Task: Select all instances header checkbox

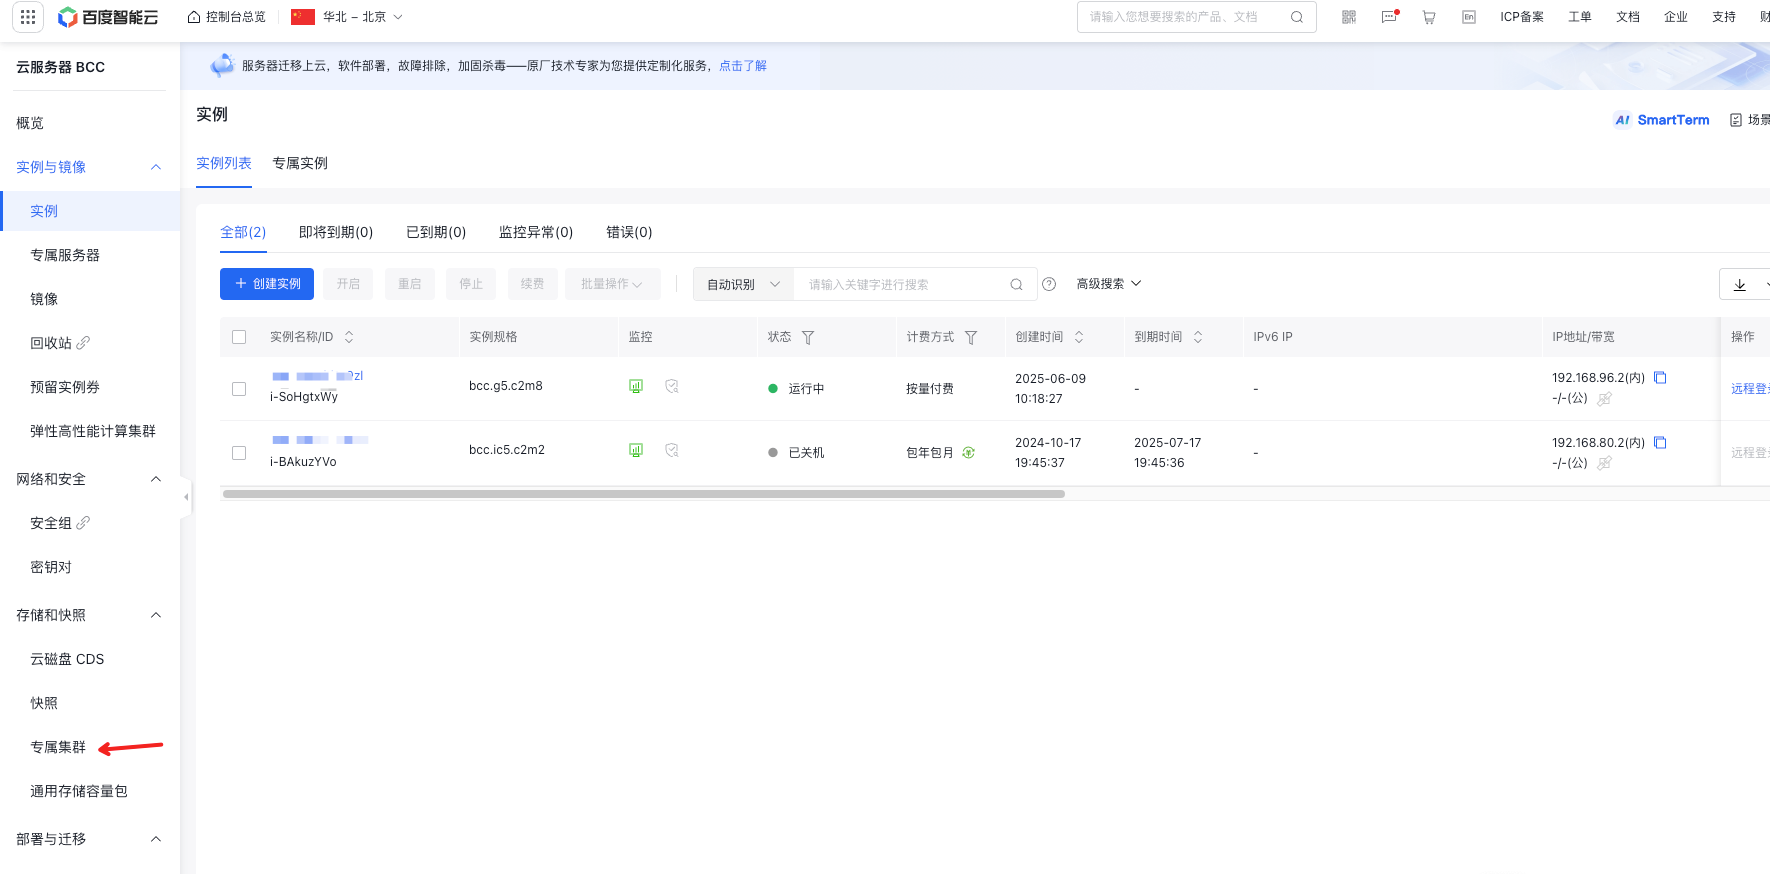Action: point(239,337)
